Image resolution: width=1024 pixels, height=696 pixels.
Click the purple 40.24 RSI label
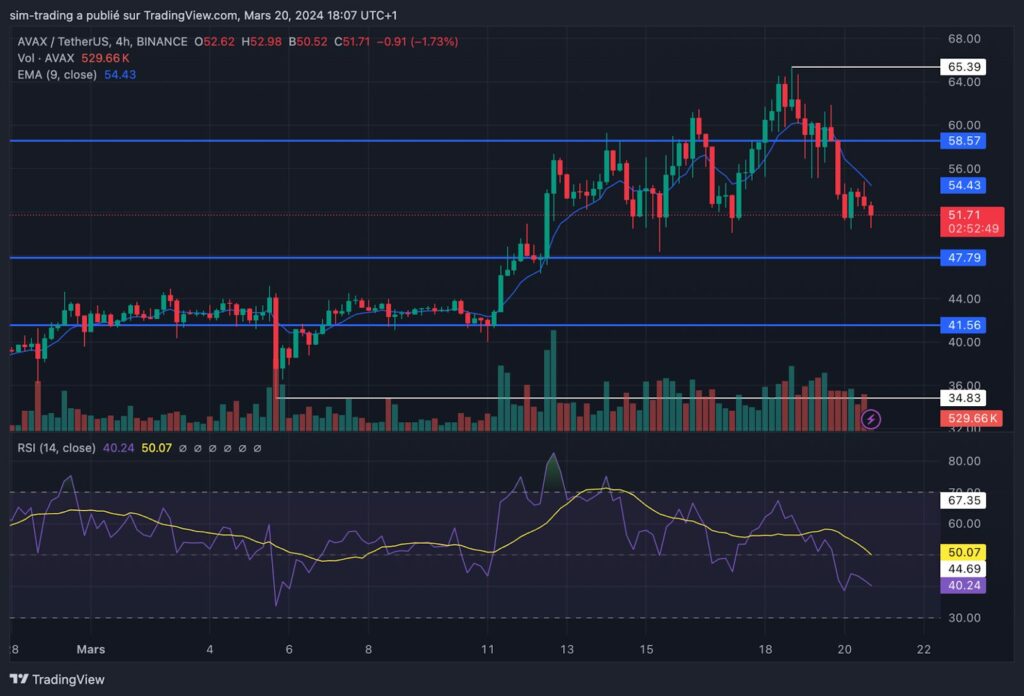(963, 585)
